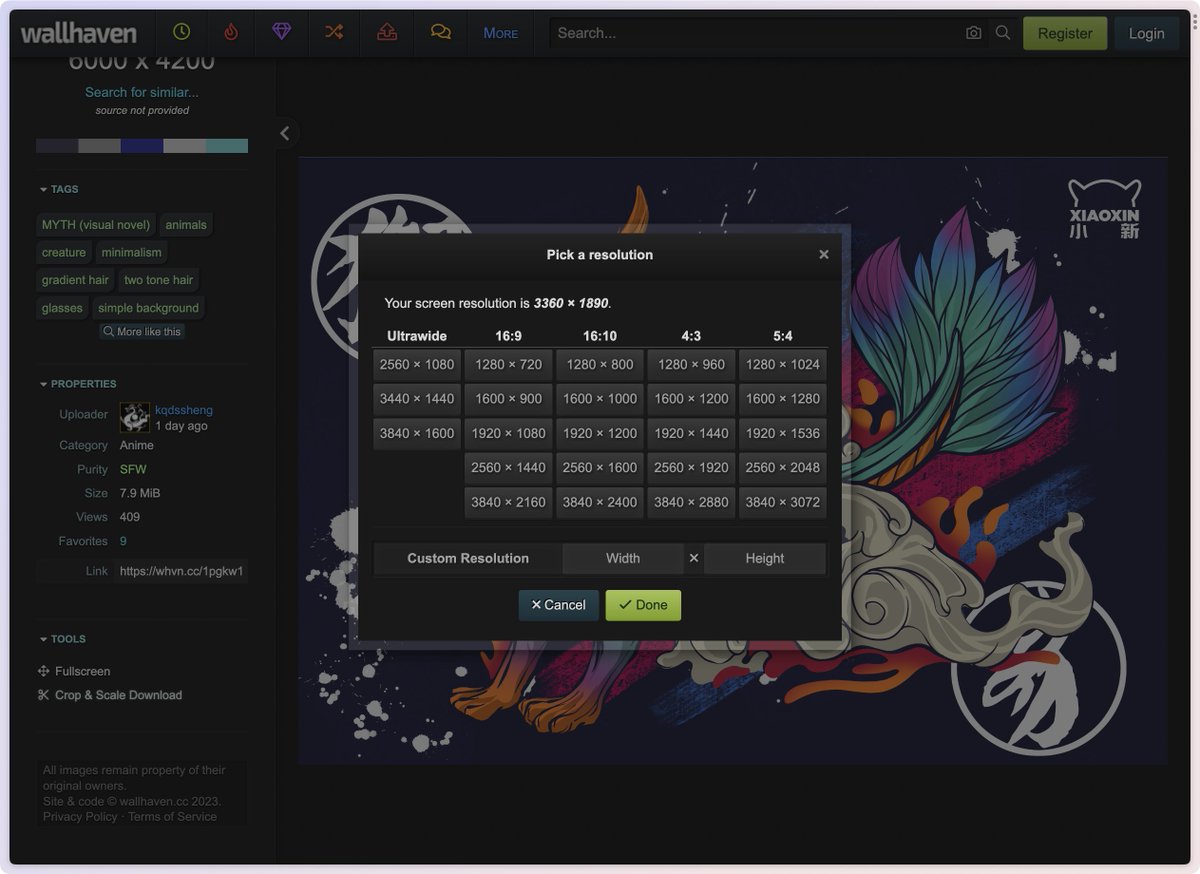This screenshot has height=874, width=1200.
Task: Open the Terms of Service link
Action: click(x=172, y=817)
